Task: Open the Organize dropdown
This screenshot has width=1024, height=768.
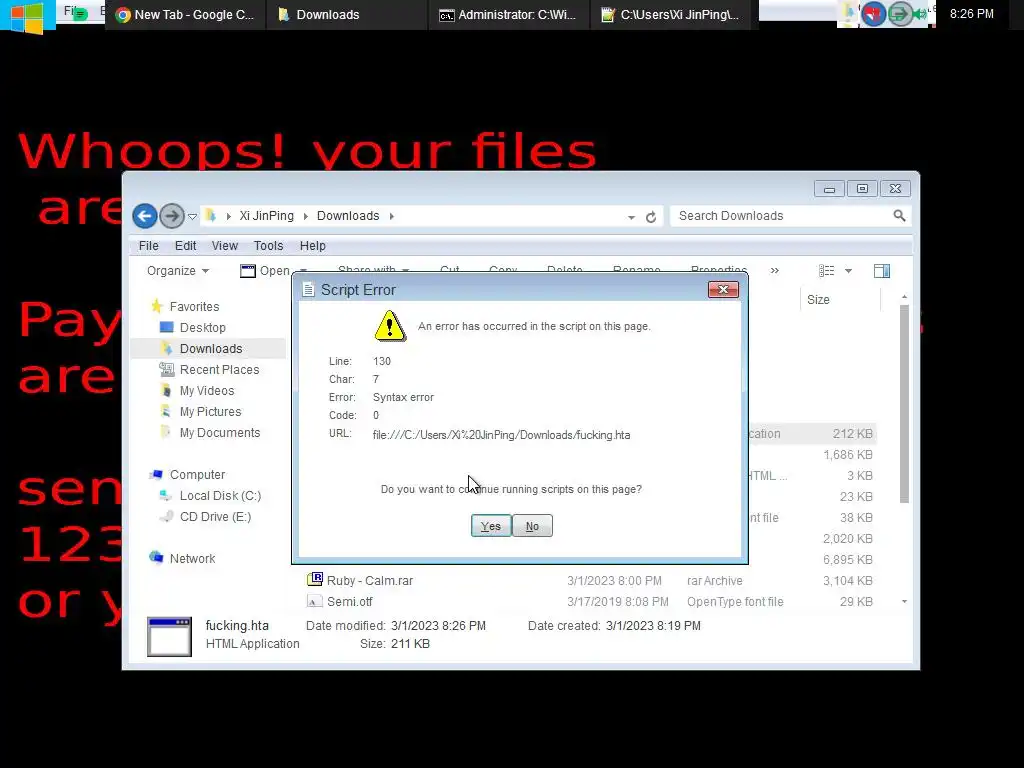Action: point(178,270)
